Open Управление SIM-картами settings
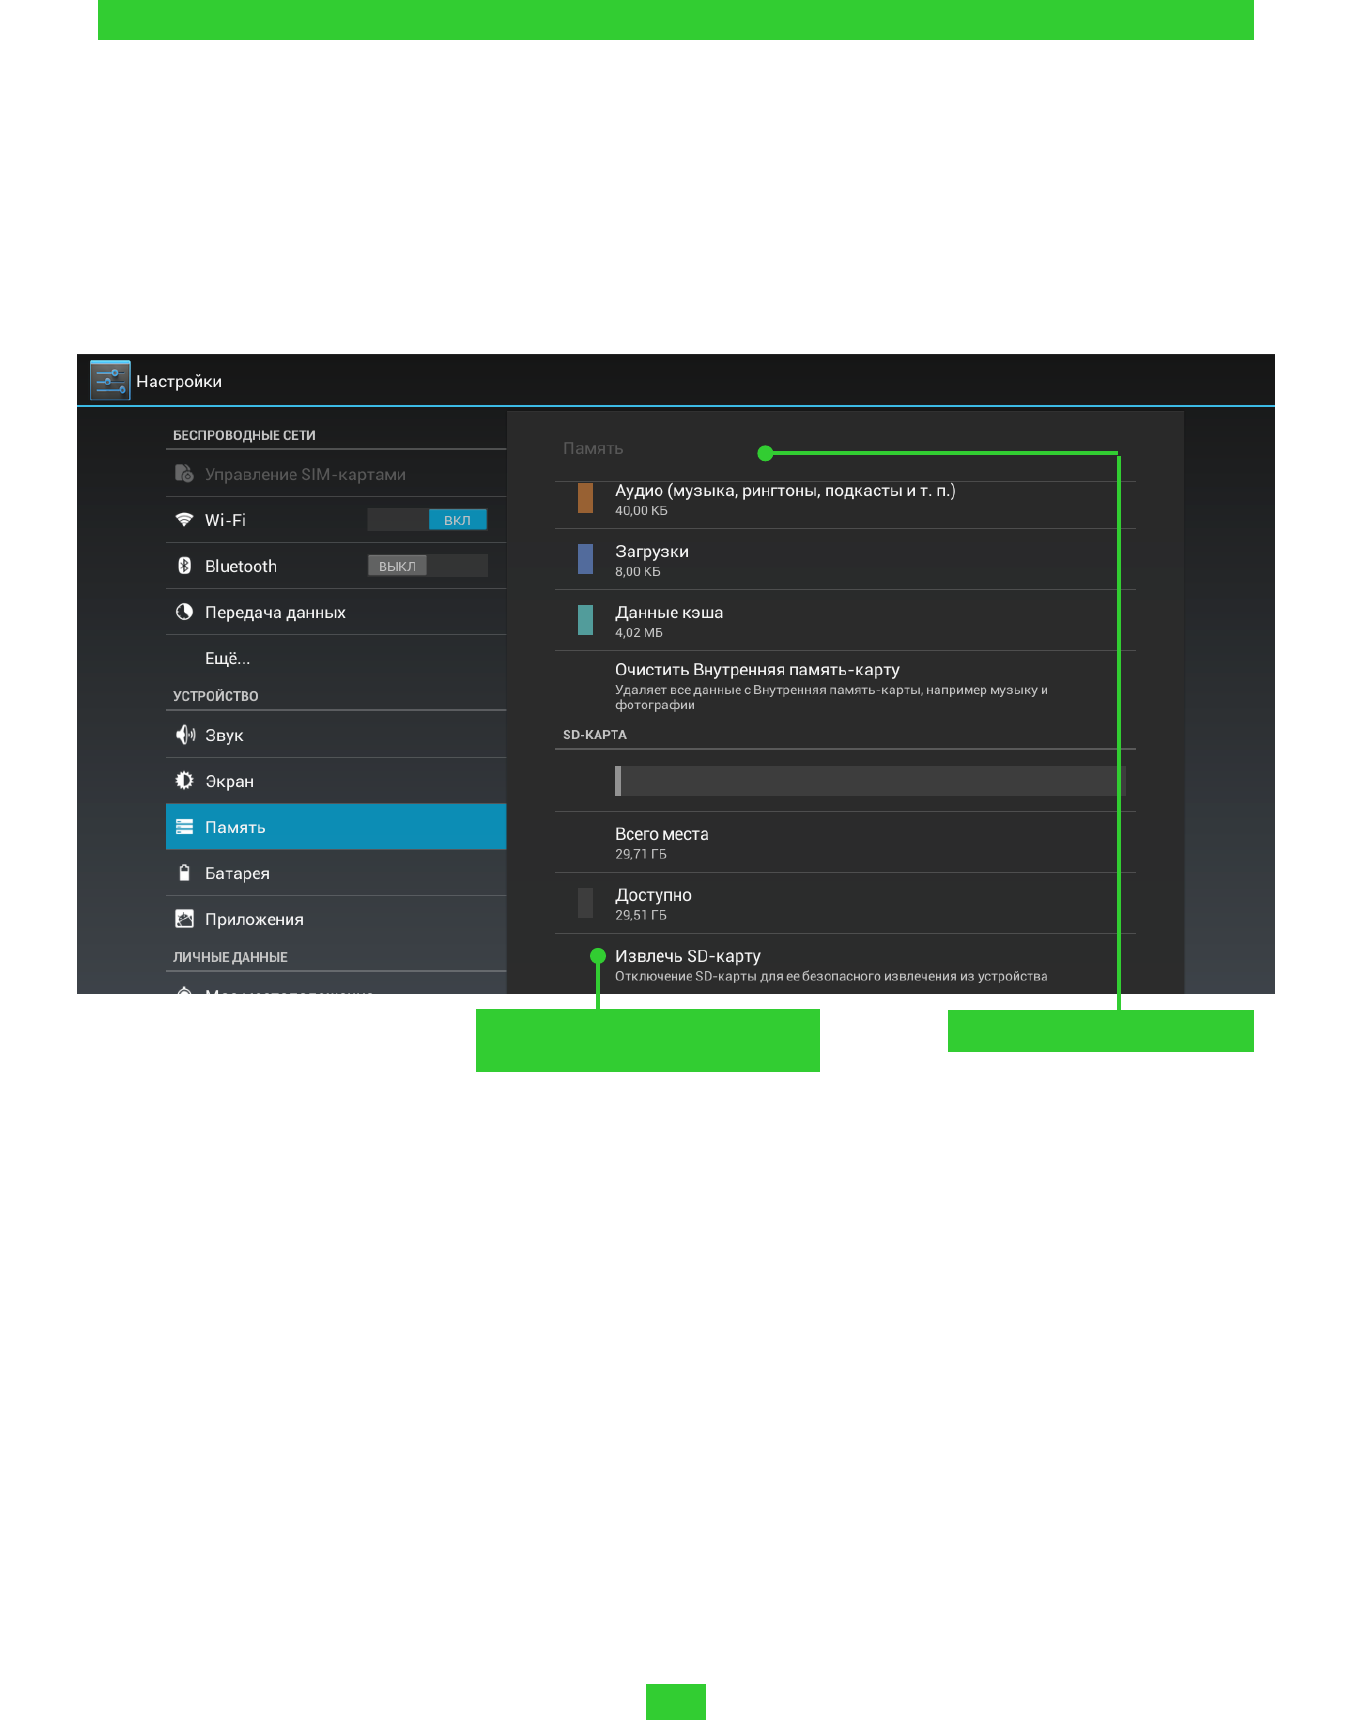This screenshot has width=1352, height=1720. click(x=305, y=474)
